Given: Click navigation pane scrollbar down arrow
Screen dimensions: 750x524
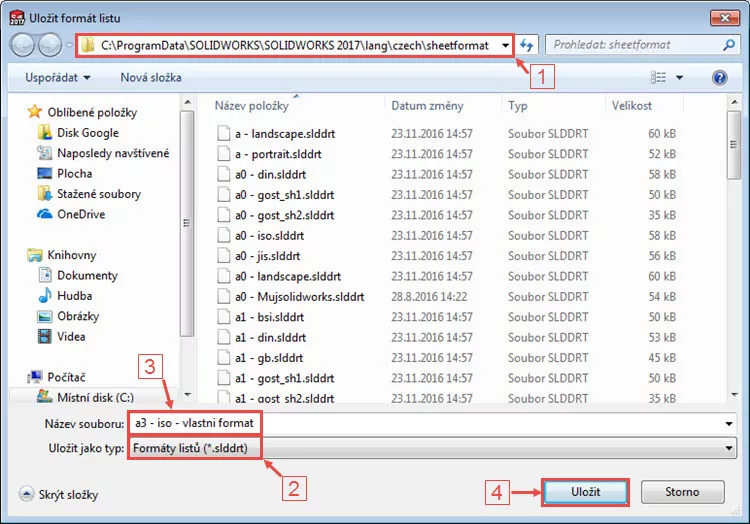Looking at the screenshot, I should pos(188,395).
